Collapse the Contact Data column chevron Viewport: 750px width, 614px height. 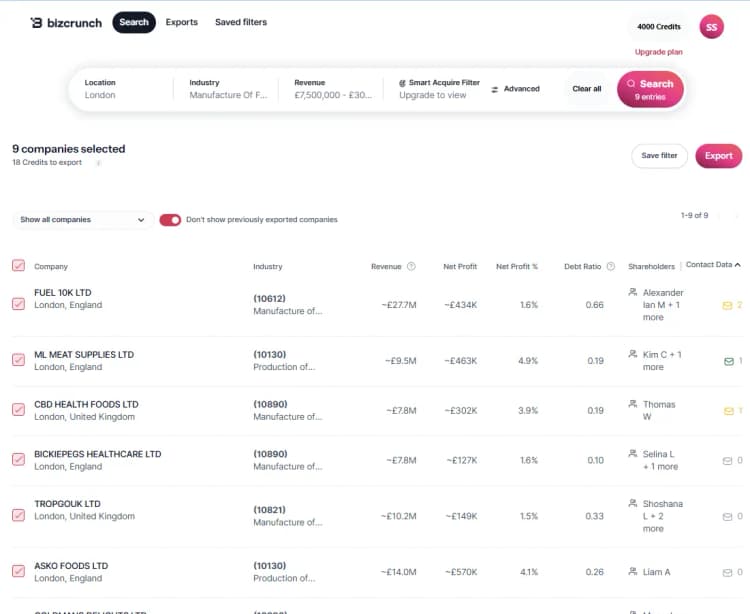[738, 265]
